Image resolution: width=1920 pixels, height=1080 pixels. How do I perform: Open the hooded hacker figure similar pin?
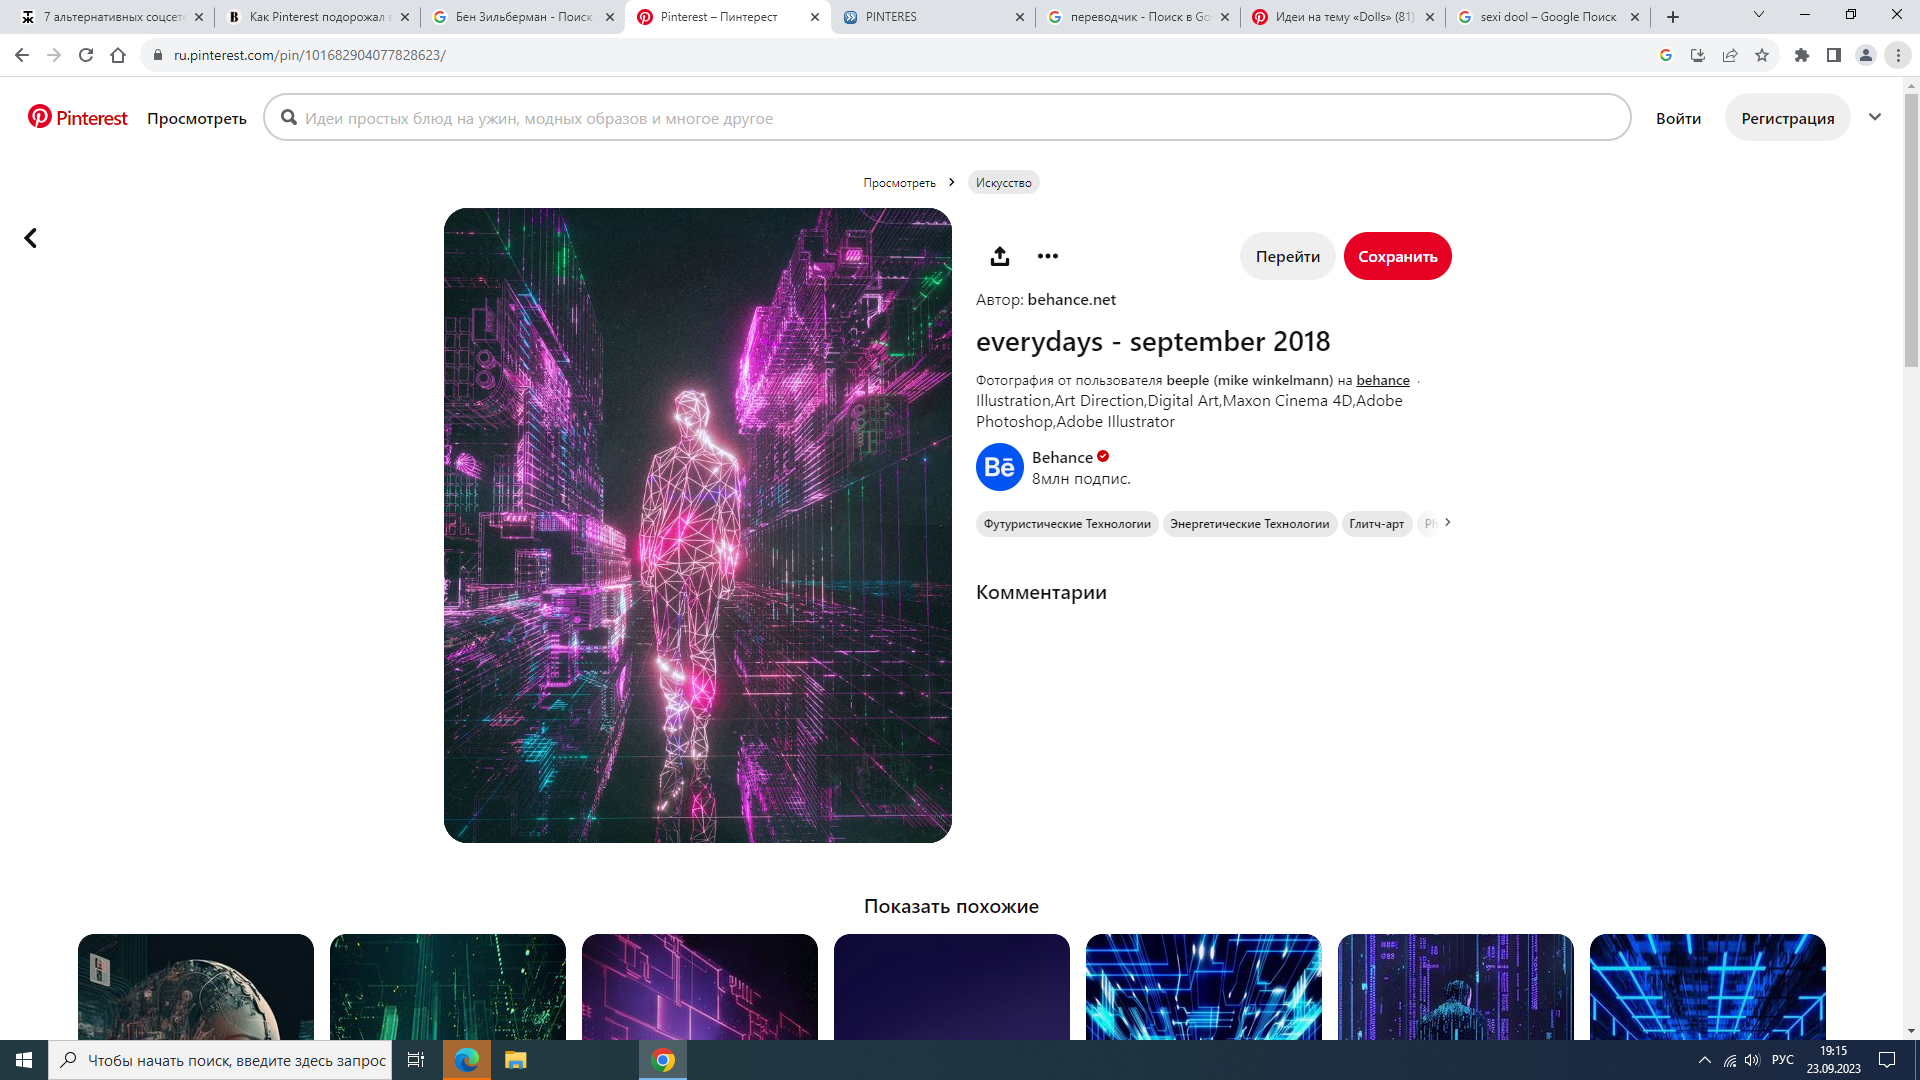point(1455,987)
